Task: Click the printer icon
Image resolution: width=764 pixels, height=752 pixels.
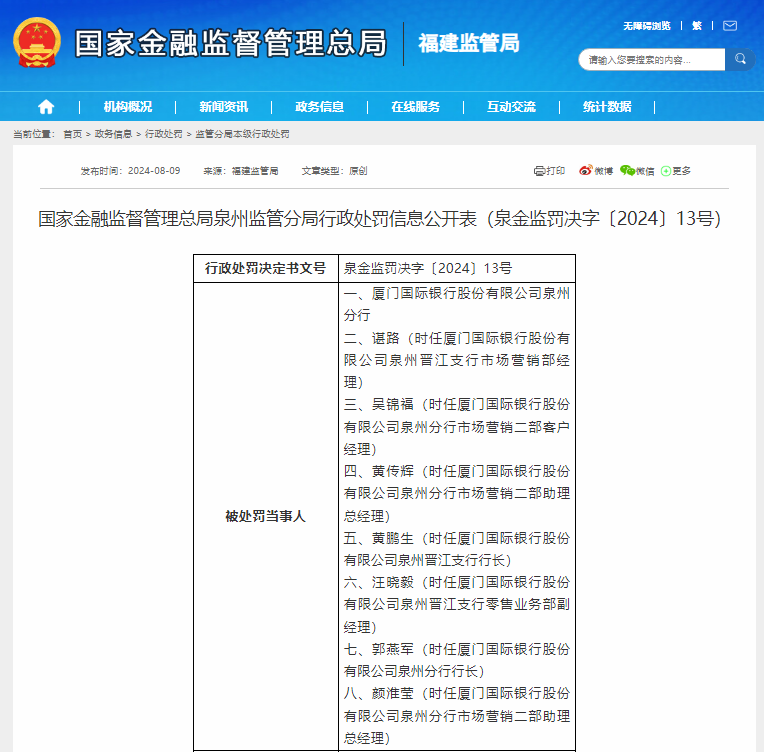Action: (x=539, y=171)
